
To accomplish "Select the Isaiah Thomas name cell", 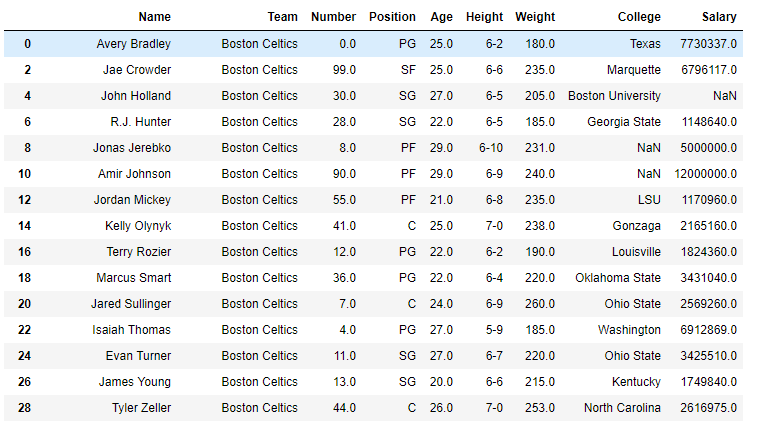I will [x=131, y=330].
